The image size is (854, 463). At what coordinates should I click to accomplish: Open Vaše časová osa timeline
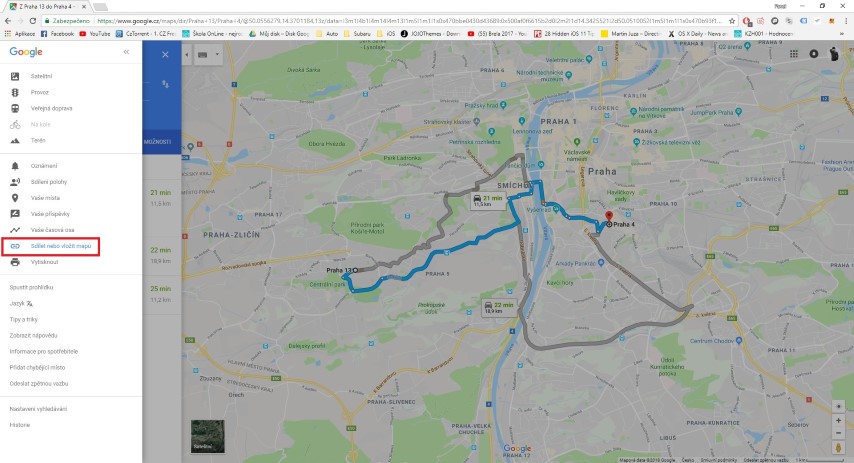click(52, 230)
